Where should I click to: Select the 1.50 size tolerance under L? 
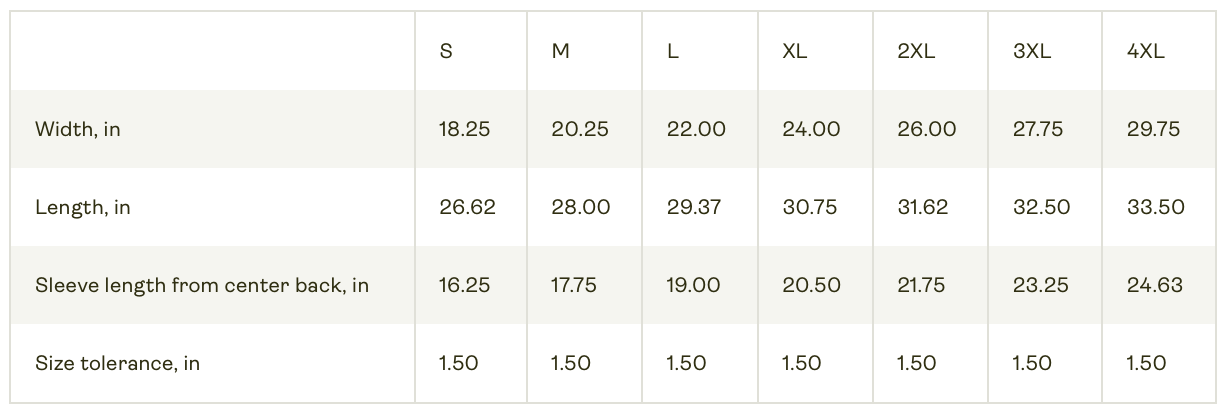686,363
